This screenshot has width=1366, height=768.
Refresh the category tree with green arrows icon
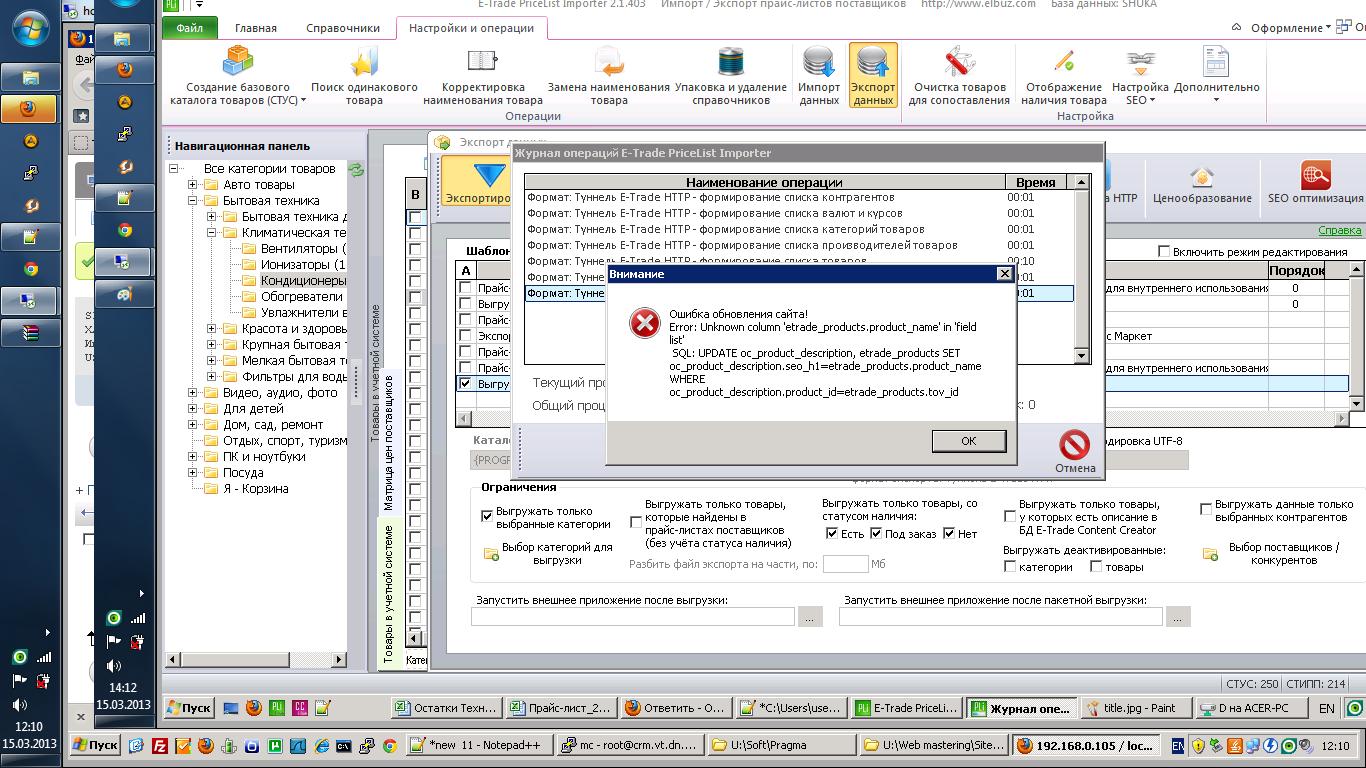tap(355, 171)
